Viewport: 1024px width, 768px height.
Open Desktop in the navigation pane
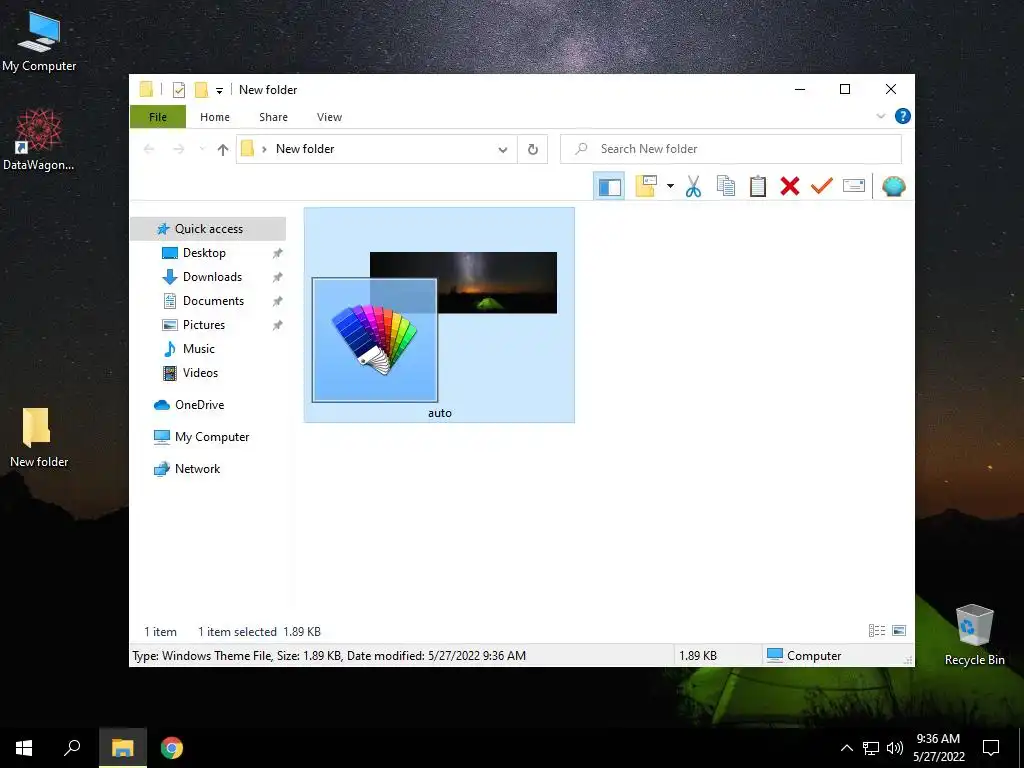(x=204, y=253)
